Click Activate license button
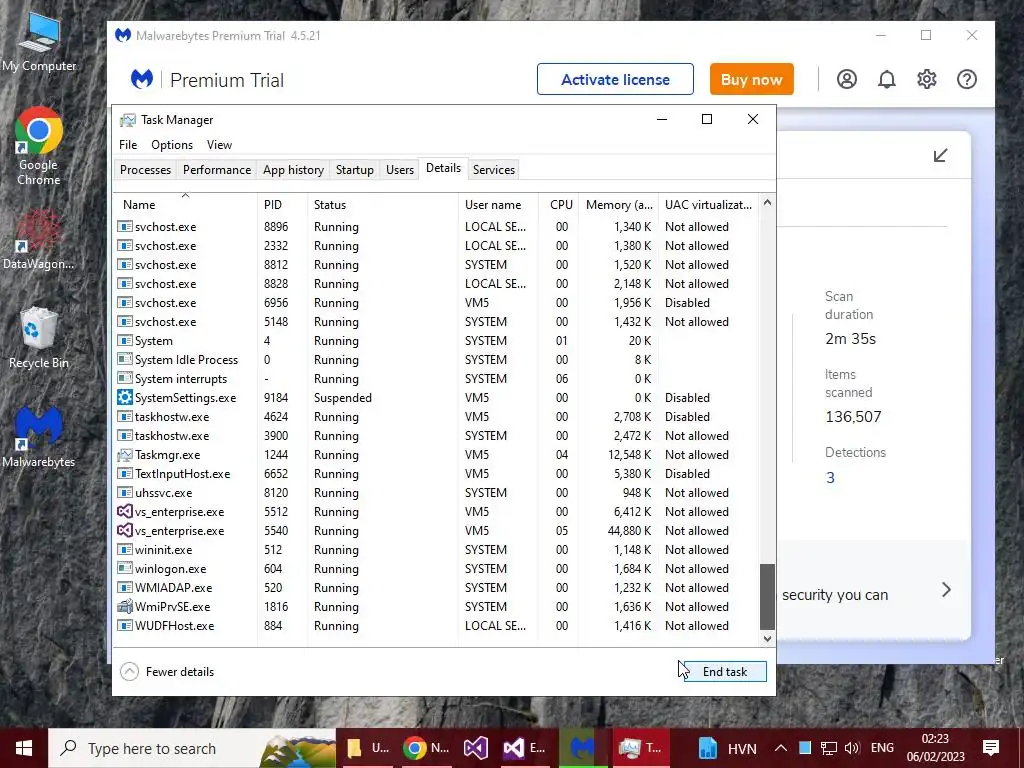Screen dimensions: 1024x768 [x=615, y=79]
